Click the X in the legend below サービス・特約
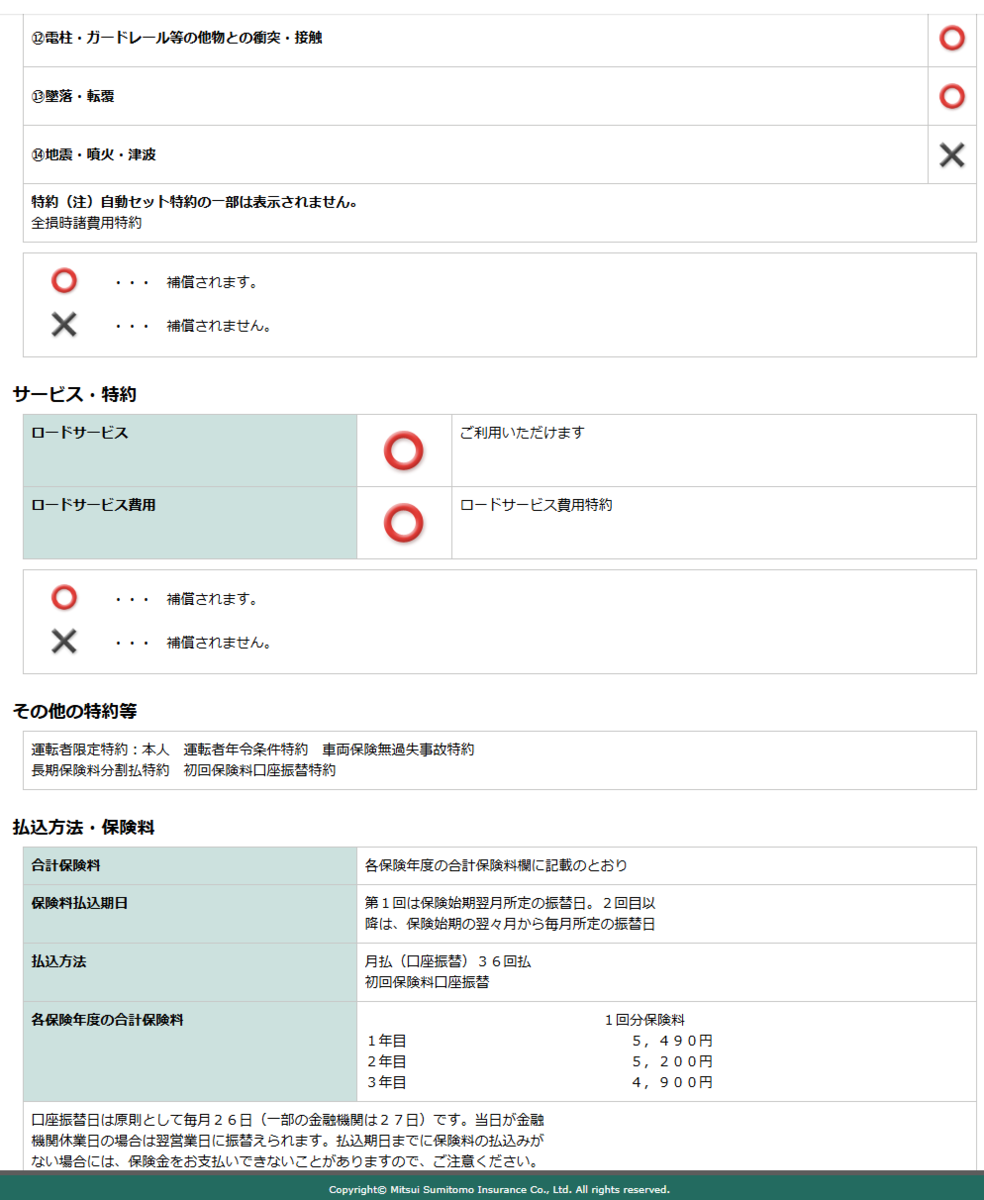984x1200 pixels. [64, 642]
